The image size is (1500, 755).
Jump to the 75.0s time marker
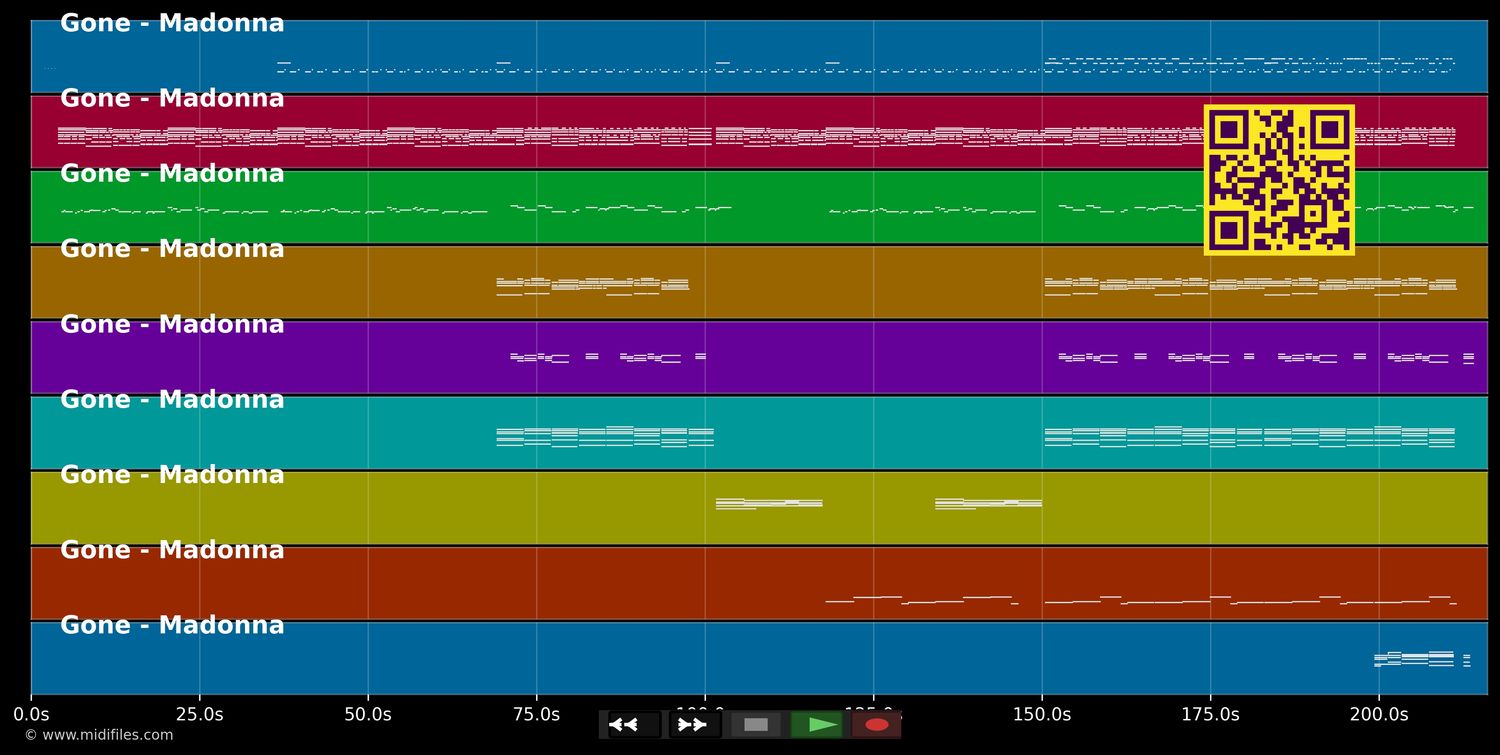[536, 715]
